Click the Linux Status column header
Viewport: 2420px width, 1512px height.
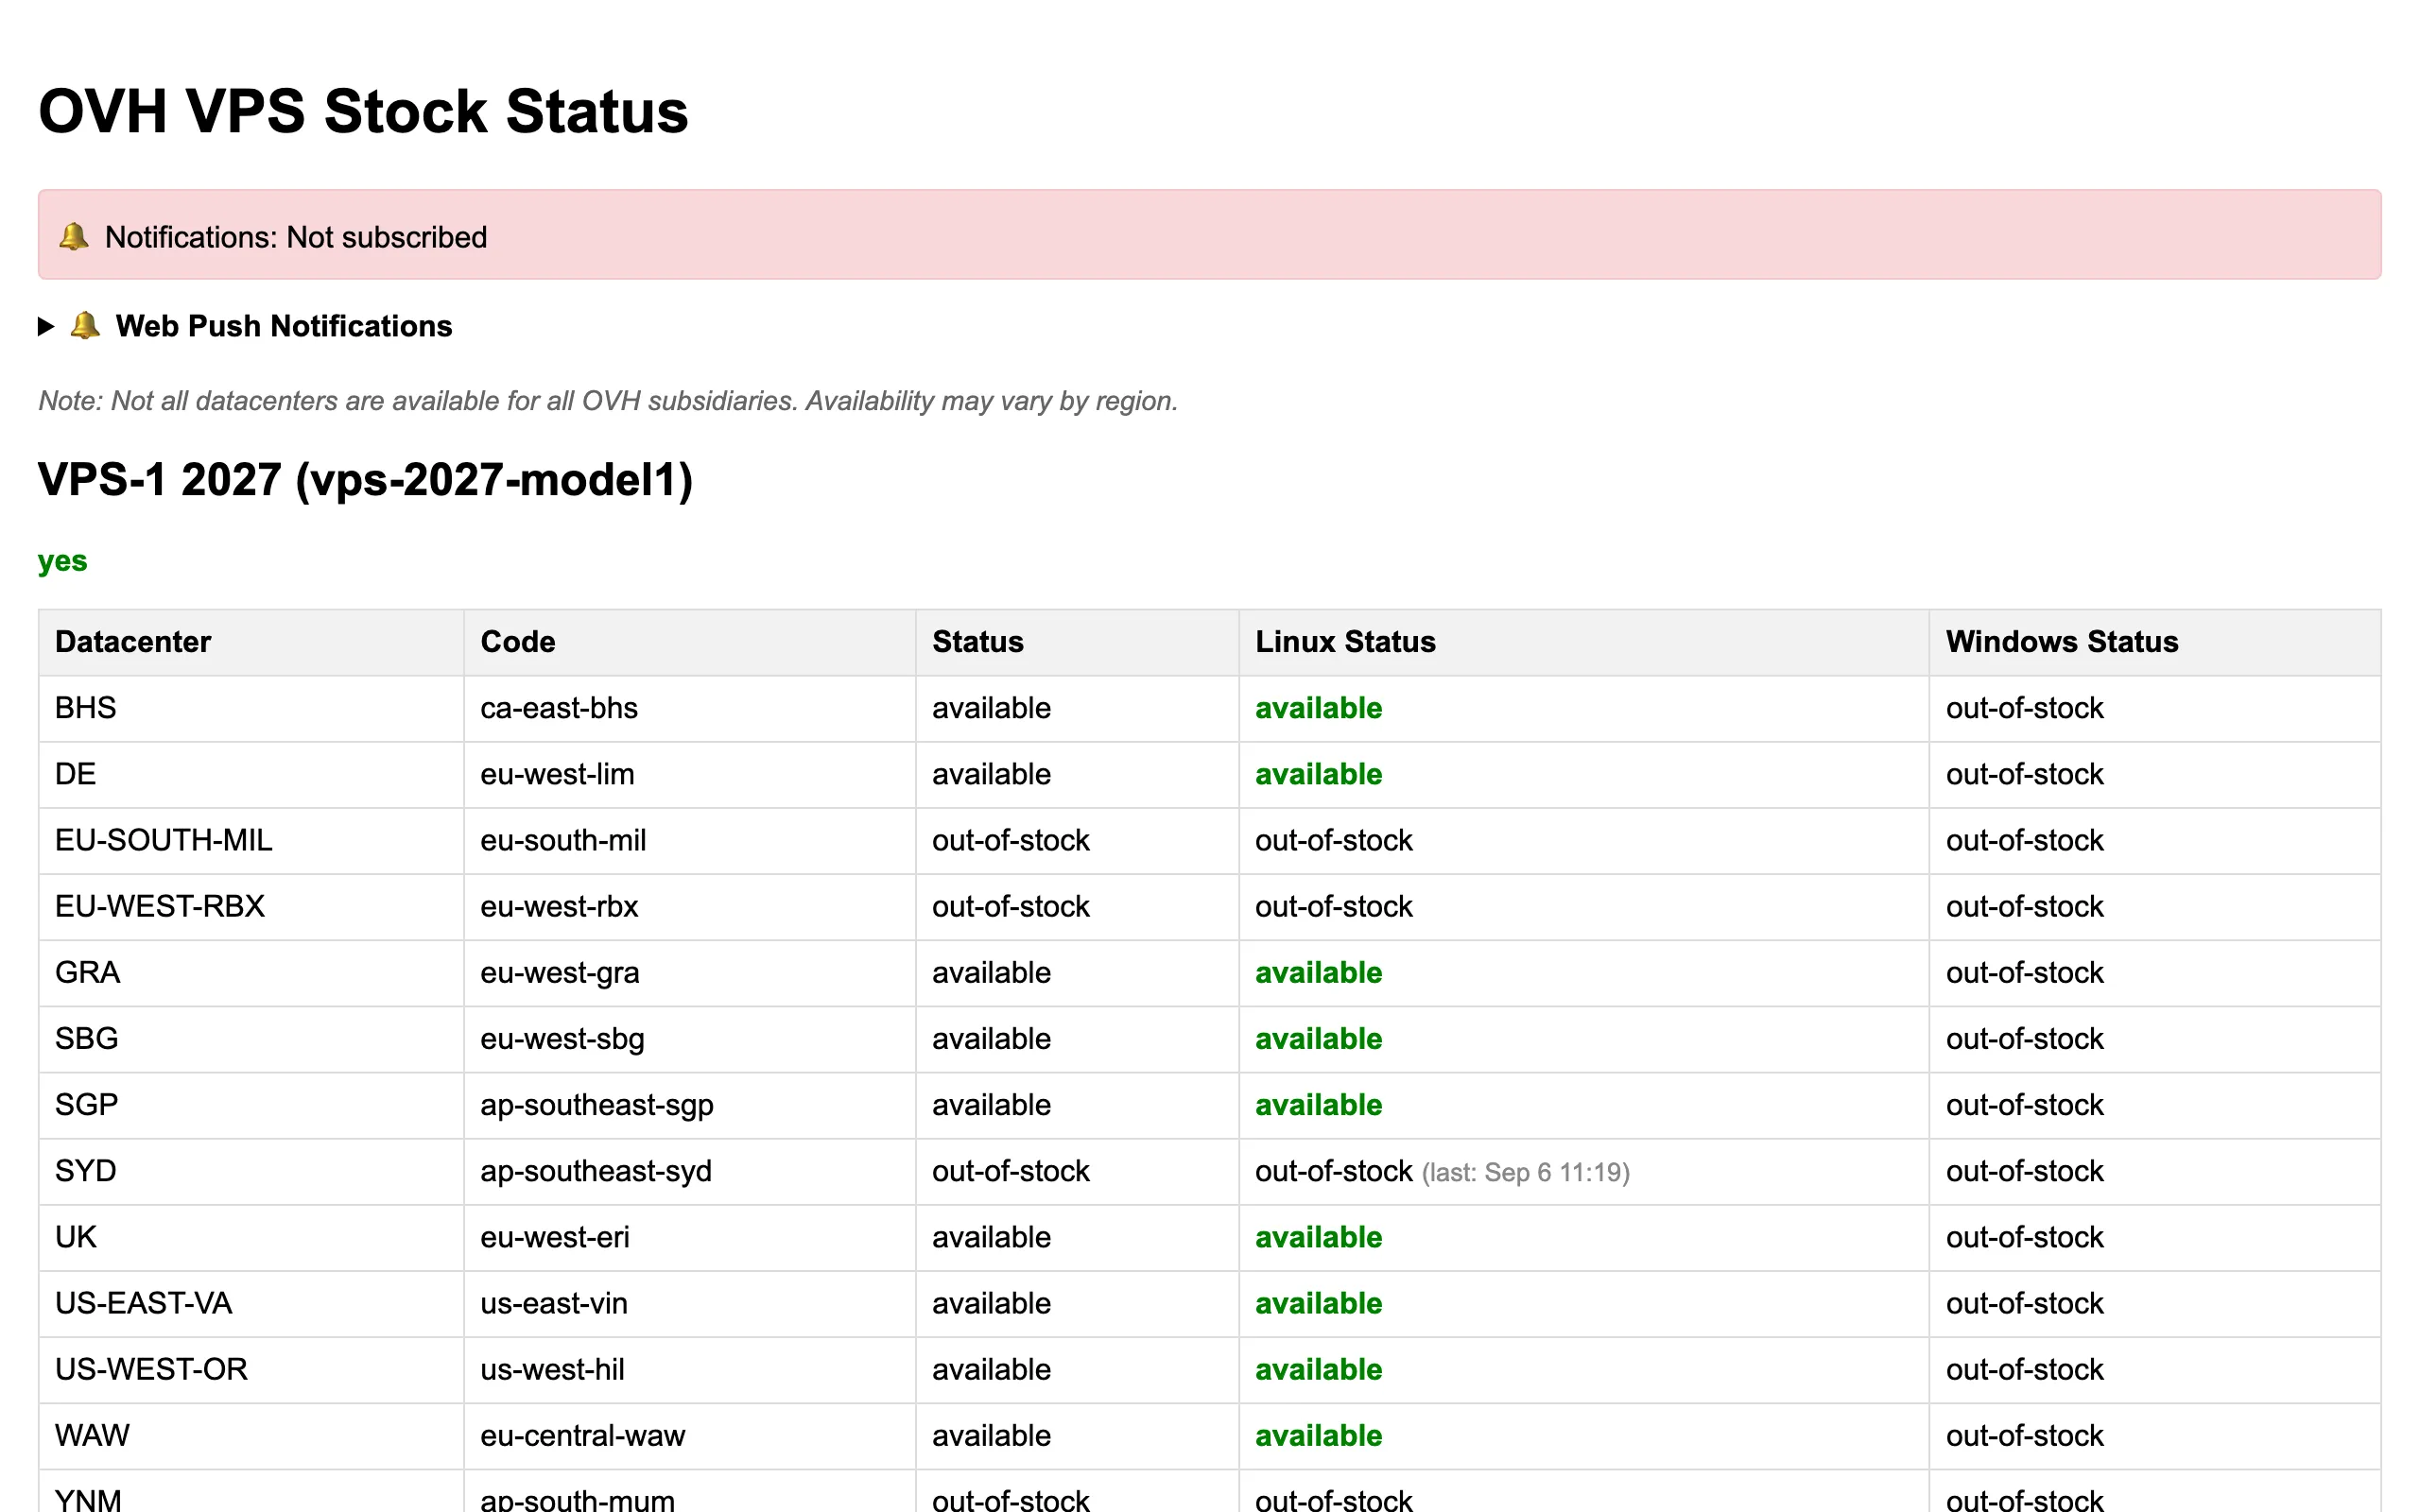1584,642
